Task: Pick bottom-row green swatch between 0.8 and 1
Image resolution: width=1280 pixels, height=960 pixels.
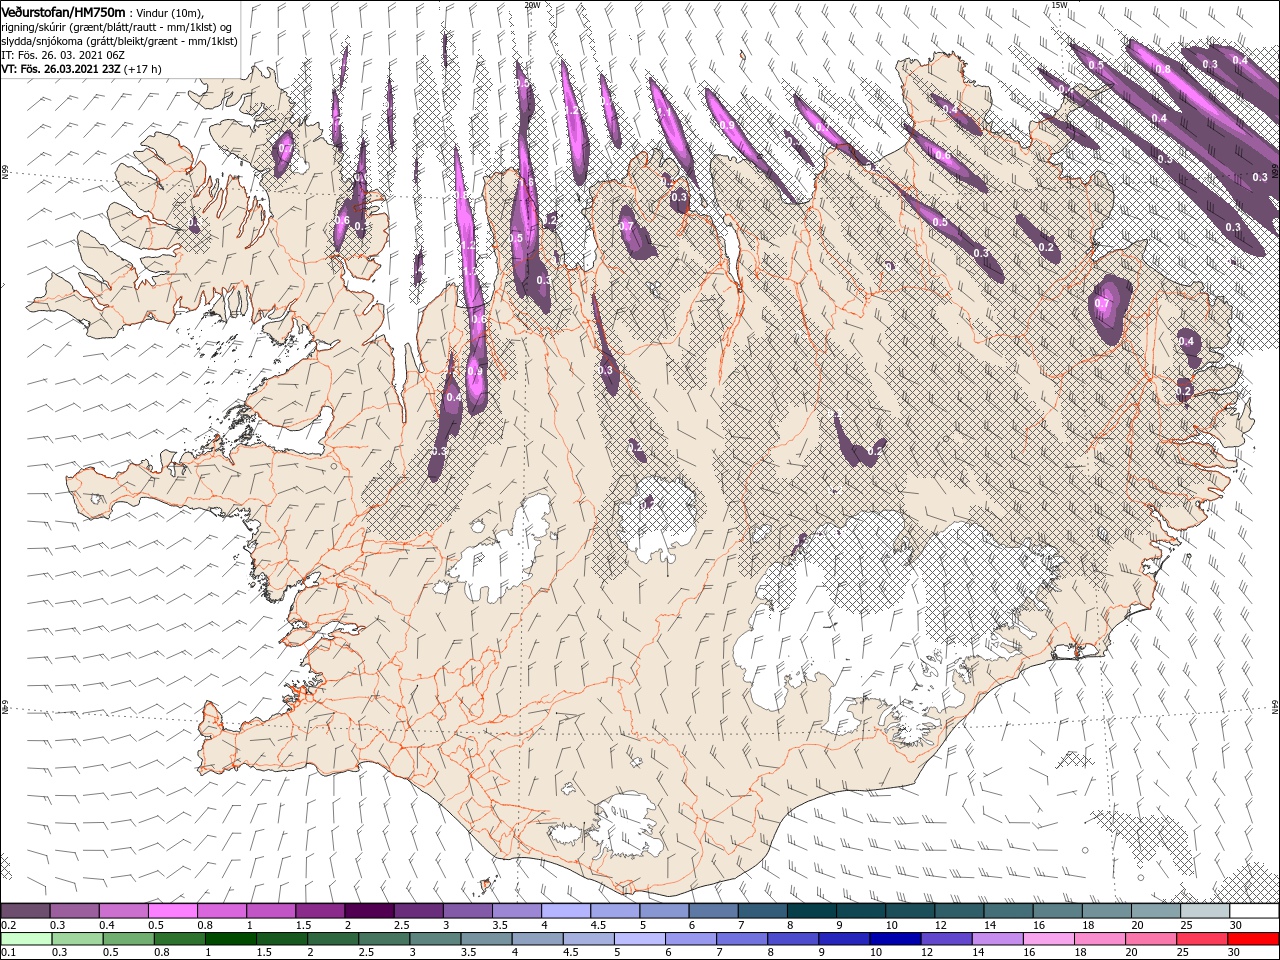Action: [181, 939]
